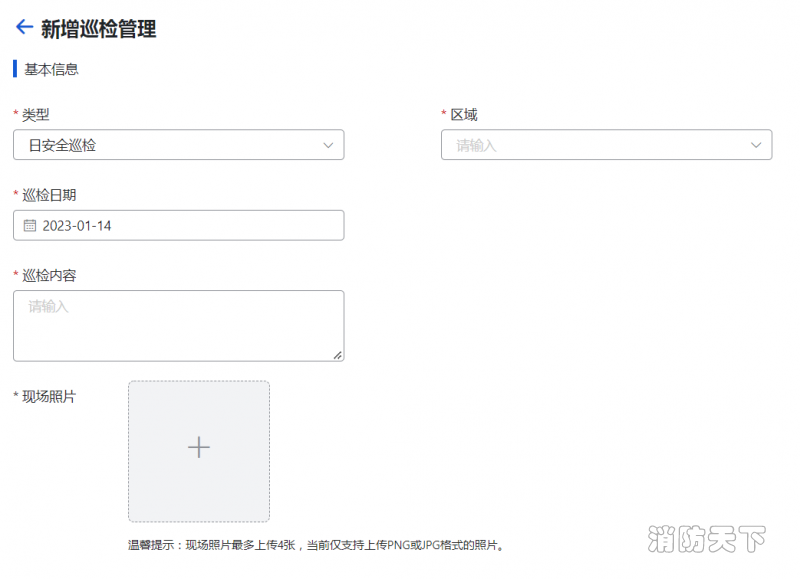Focus the 区域 input placeholder text

coord(477,146)
